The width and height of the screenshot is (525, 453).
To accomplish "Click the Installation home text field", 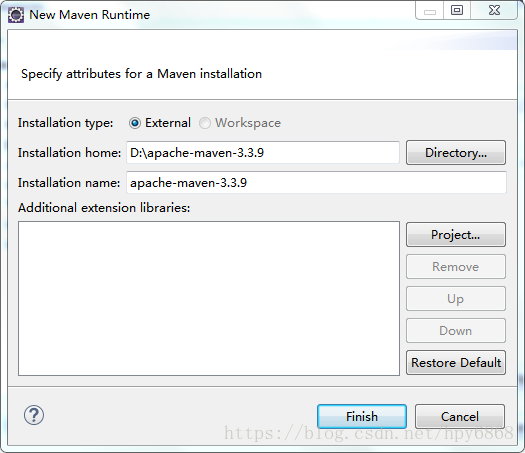I will 263,153.
